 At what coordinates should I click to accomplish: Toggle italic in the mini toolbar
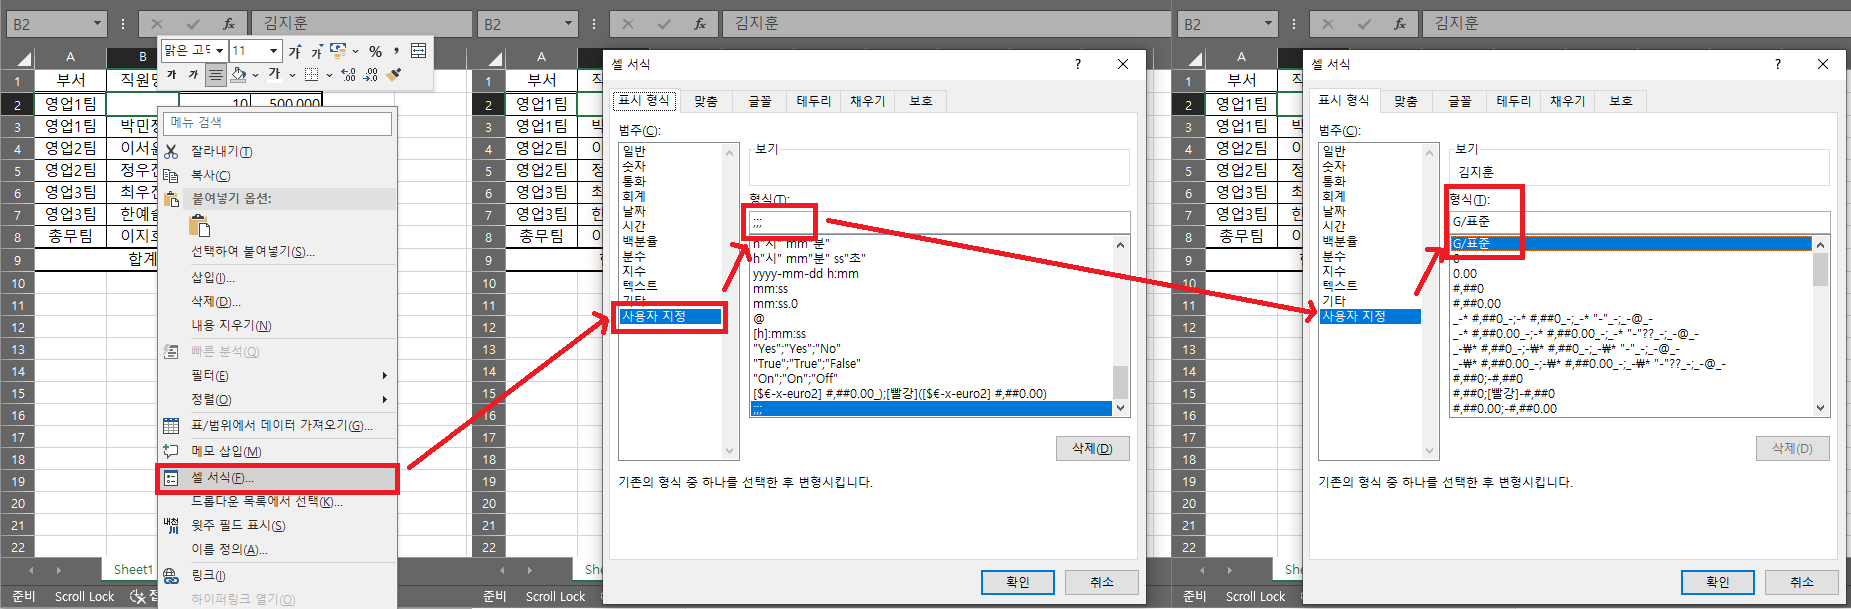pos(193,75)
